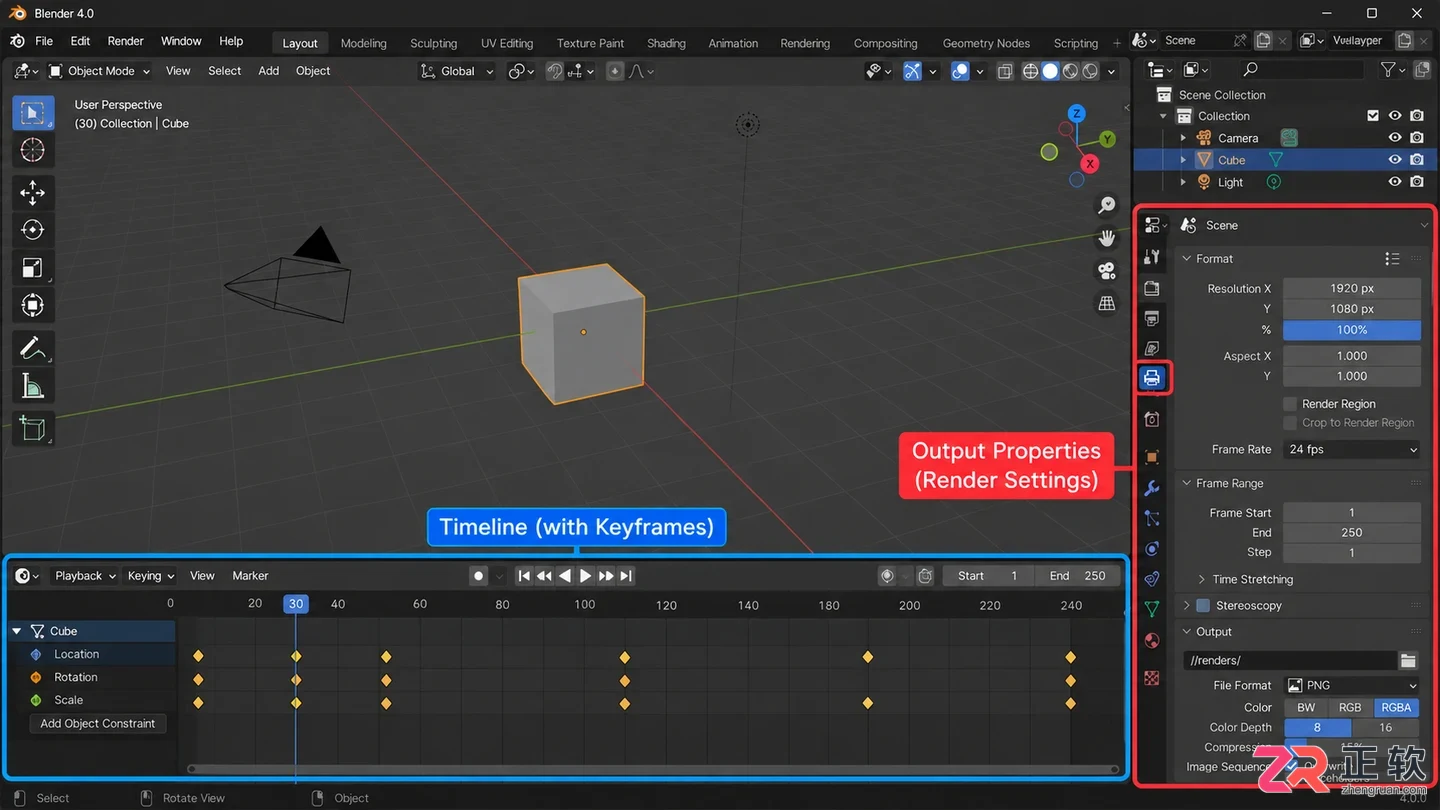Toggle Camera visibility eye icon
1440x810 pixels.
(x=1395, y=138)
